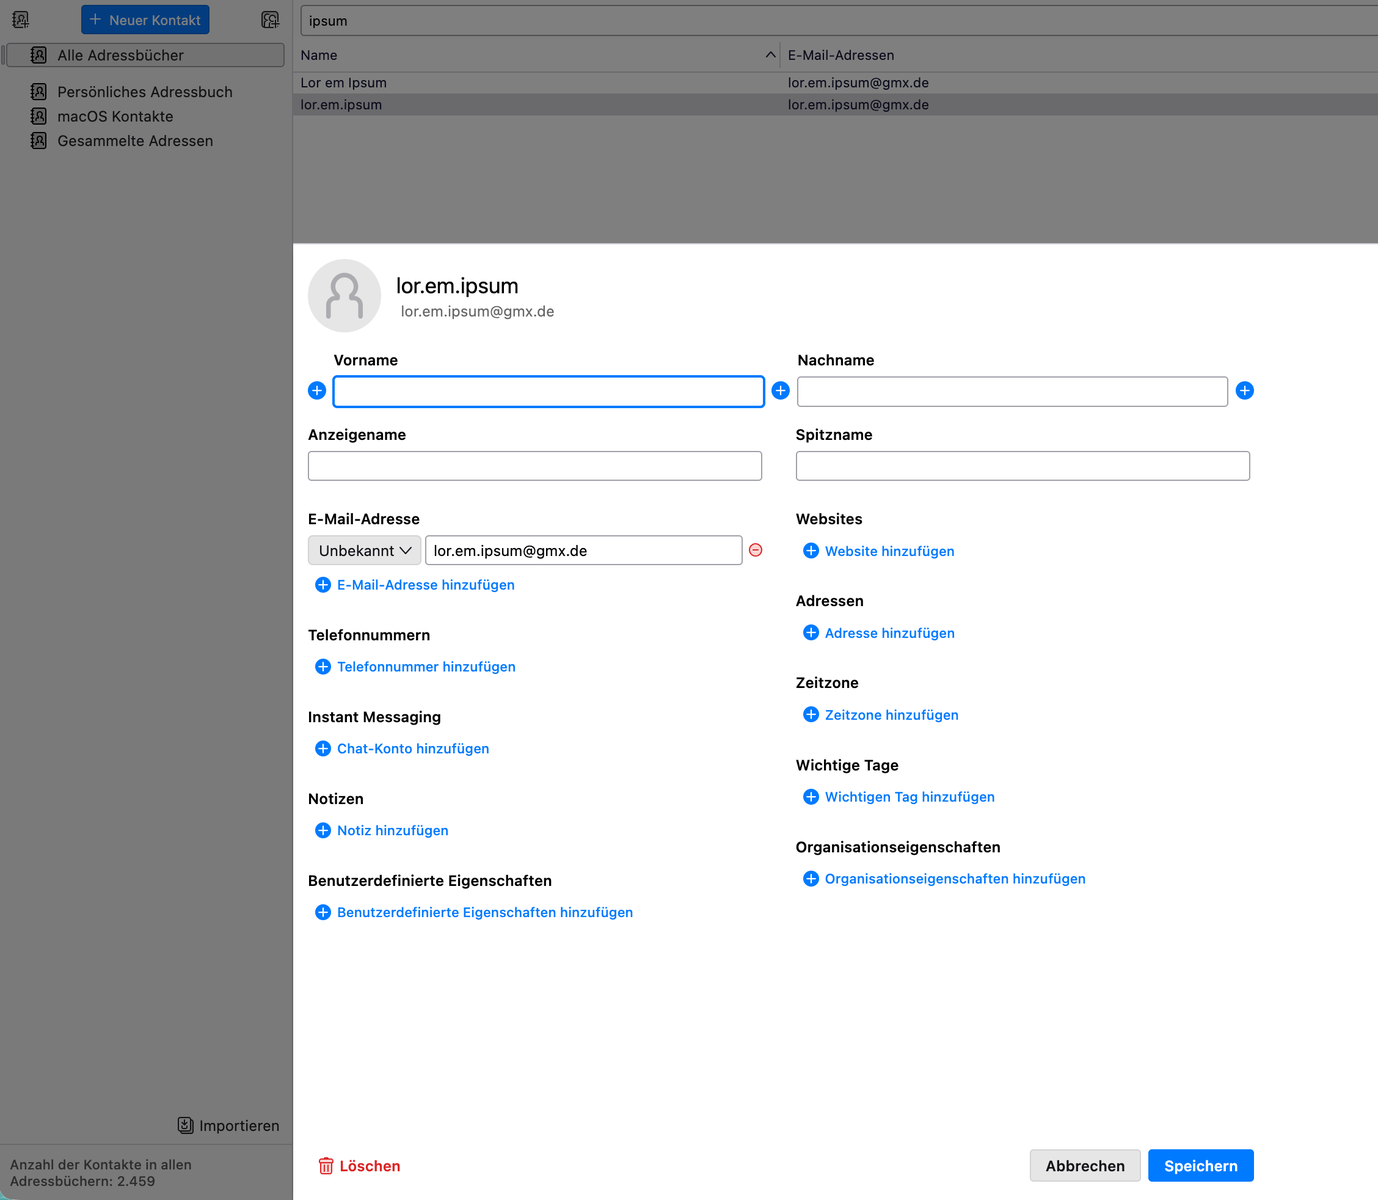The image size is (1378, 1200).
Task: Click the macOS Kontakte book icon
Action: point(39,116)
